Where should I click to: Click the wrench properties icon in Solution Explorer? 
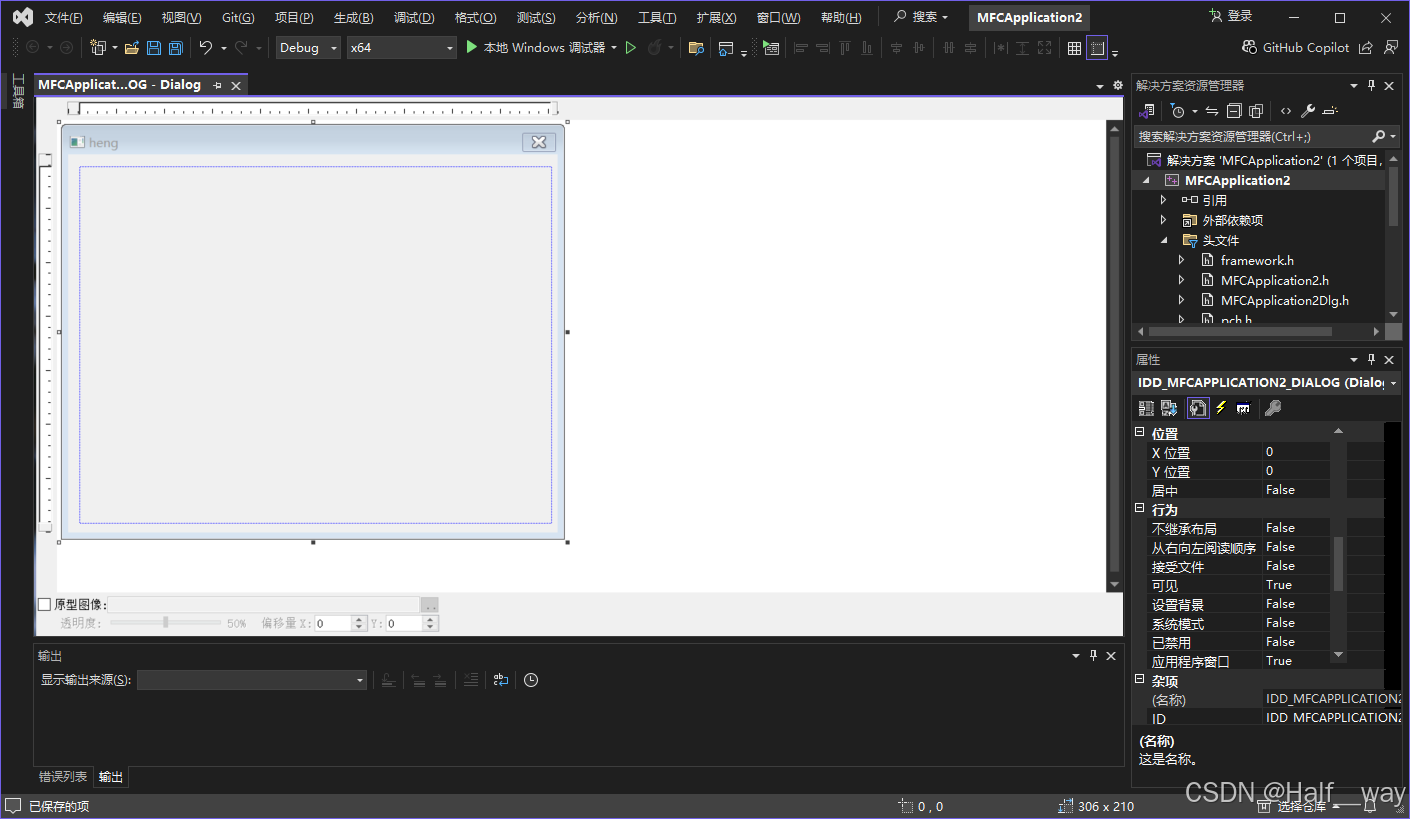tap(1308, 111)
